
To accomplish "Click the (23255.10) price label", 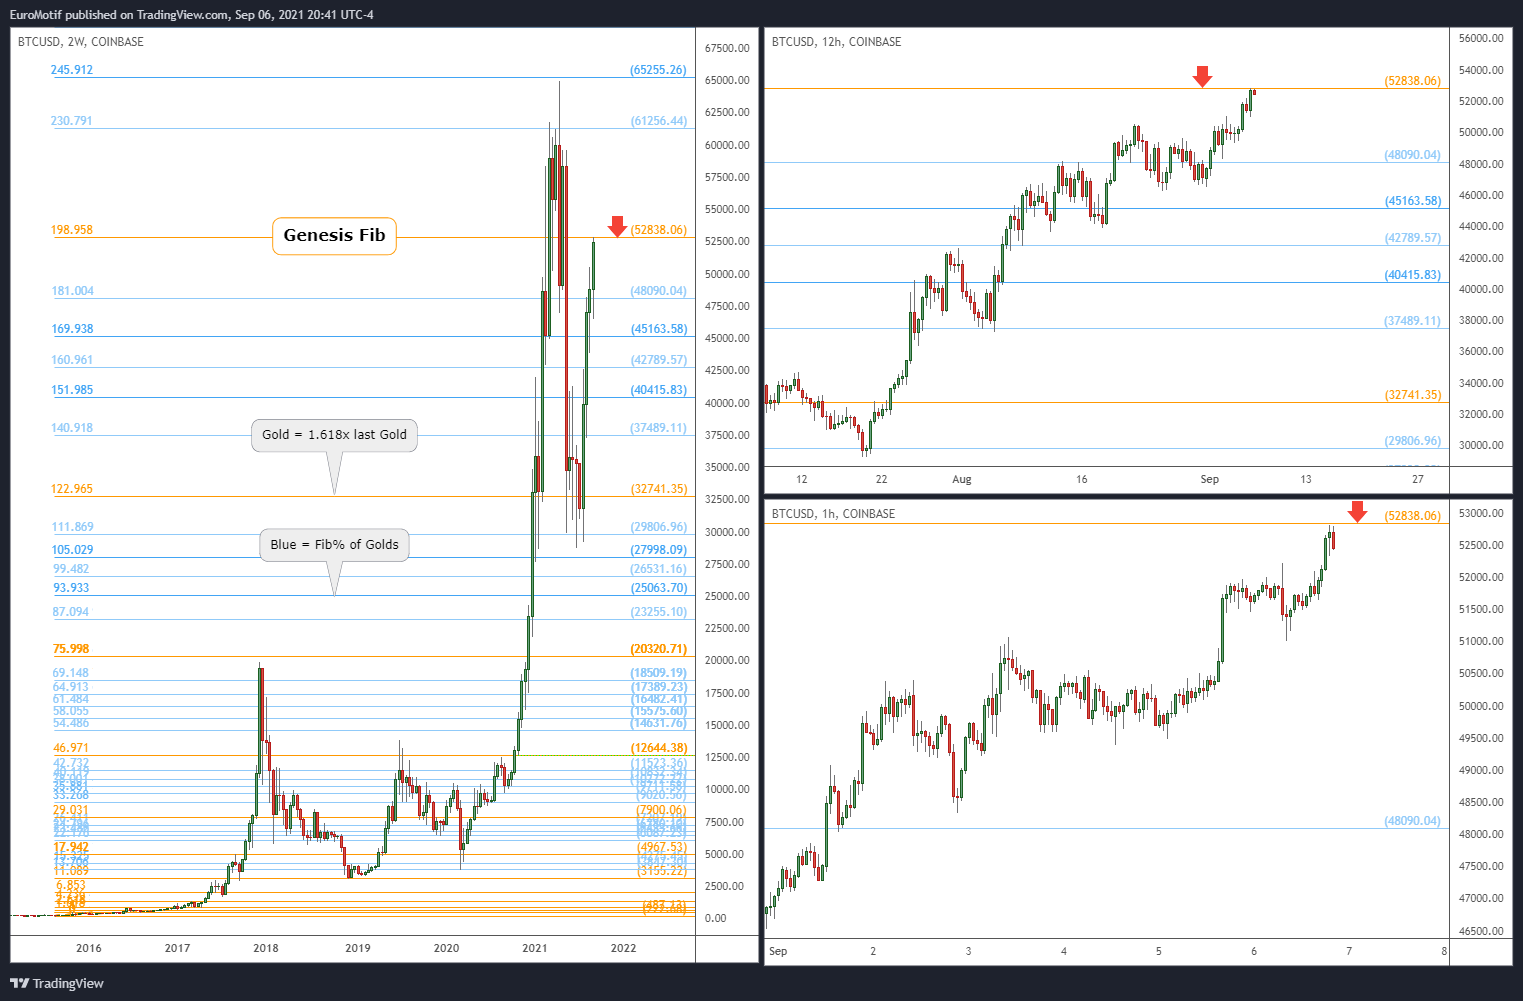I will [x=659, y=612].
